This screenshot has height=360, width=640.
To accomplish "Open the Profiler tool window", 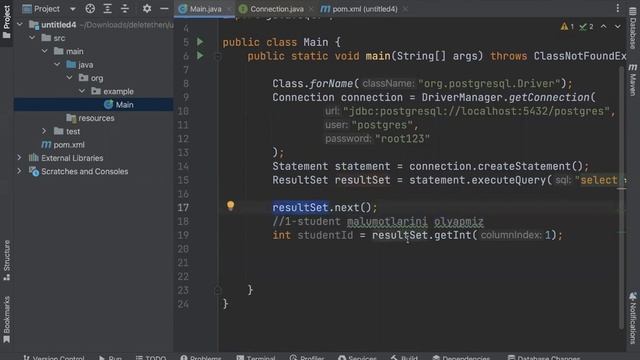I will tap(307, 357).
